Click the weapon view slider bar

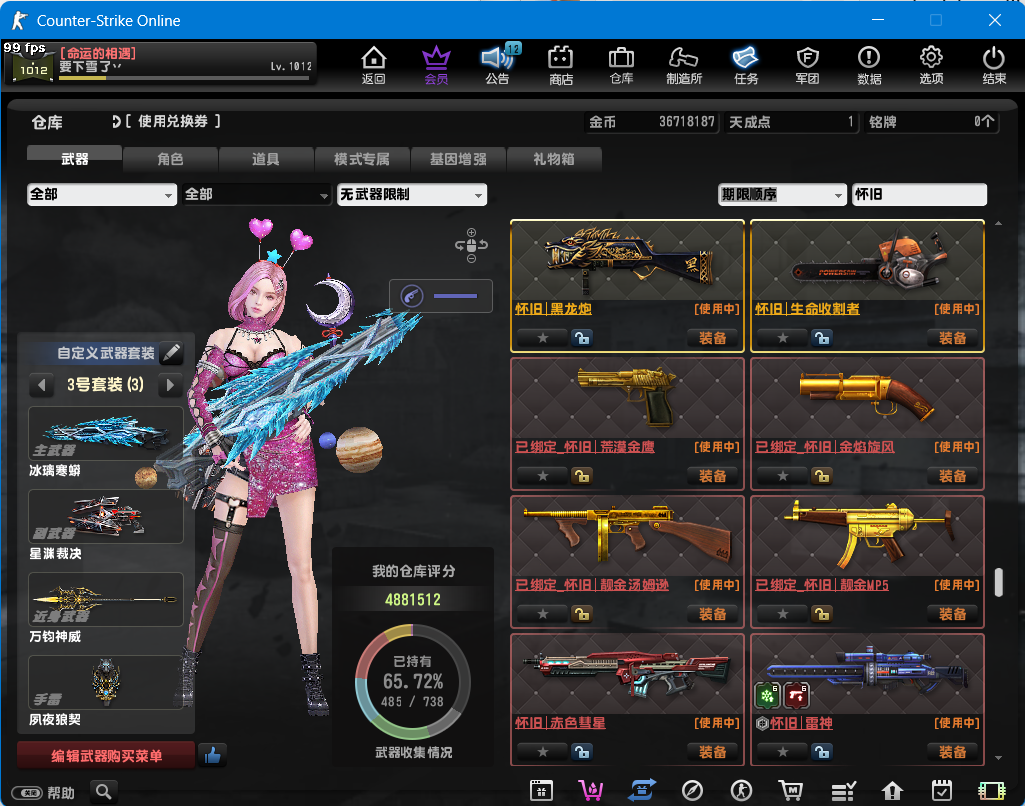click(456, 296)
